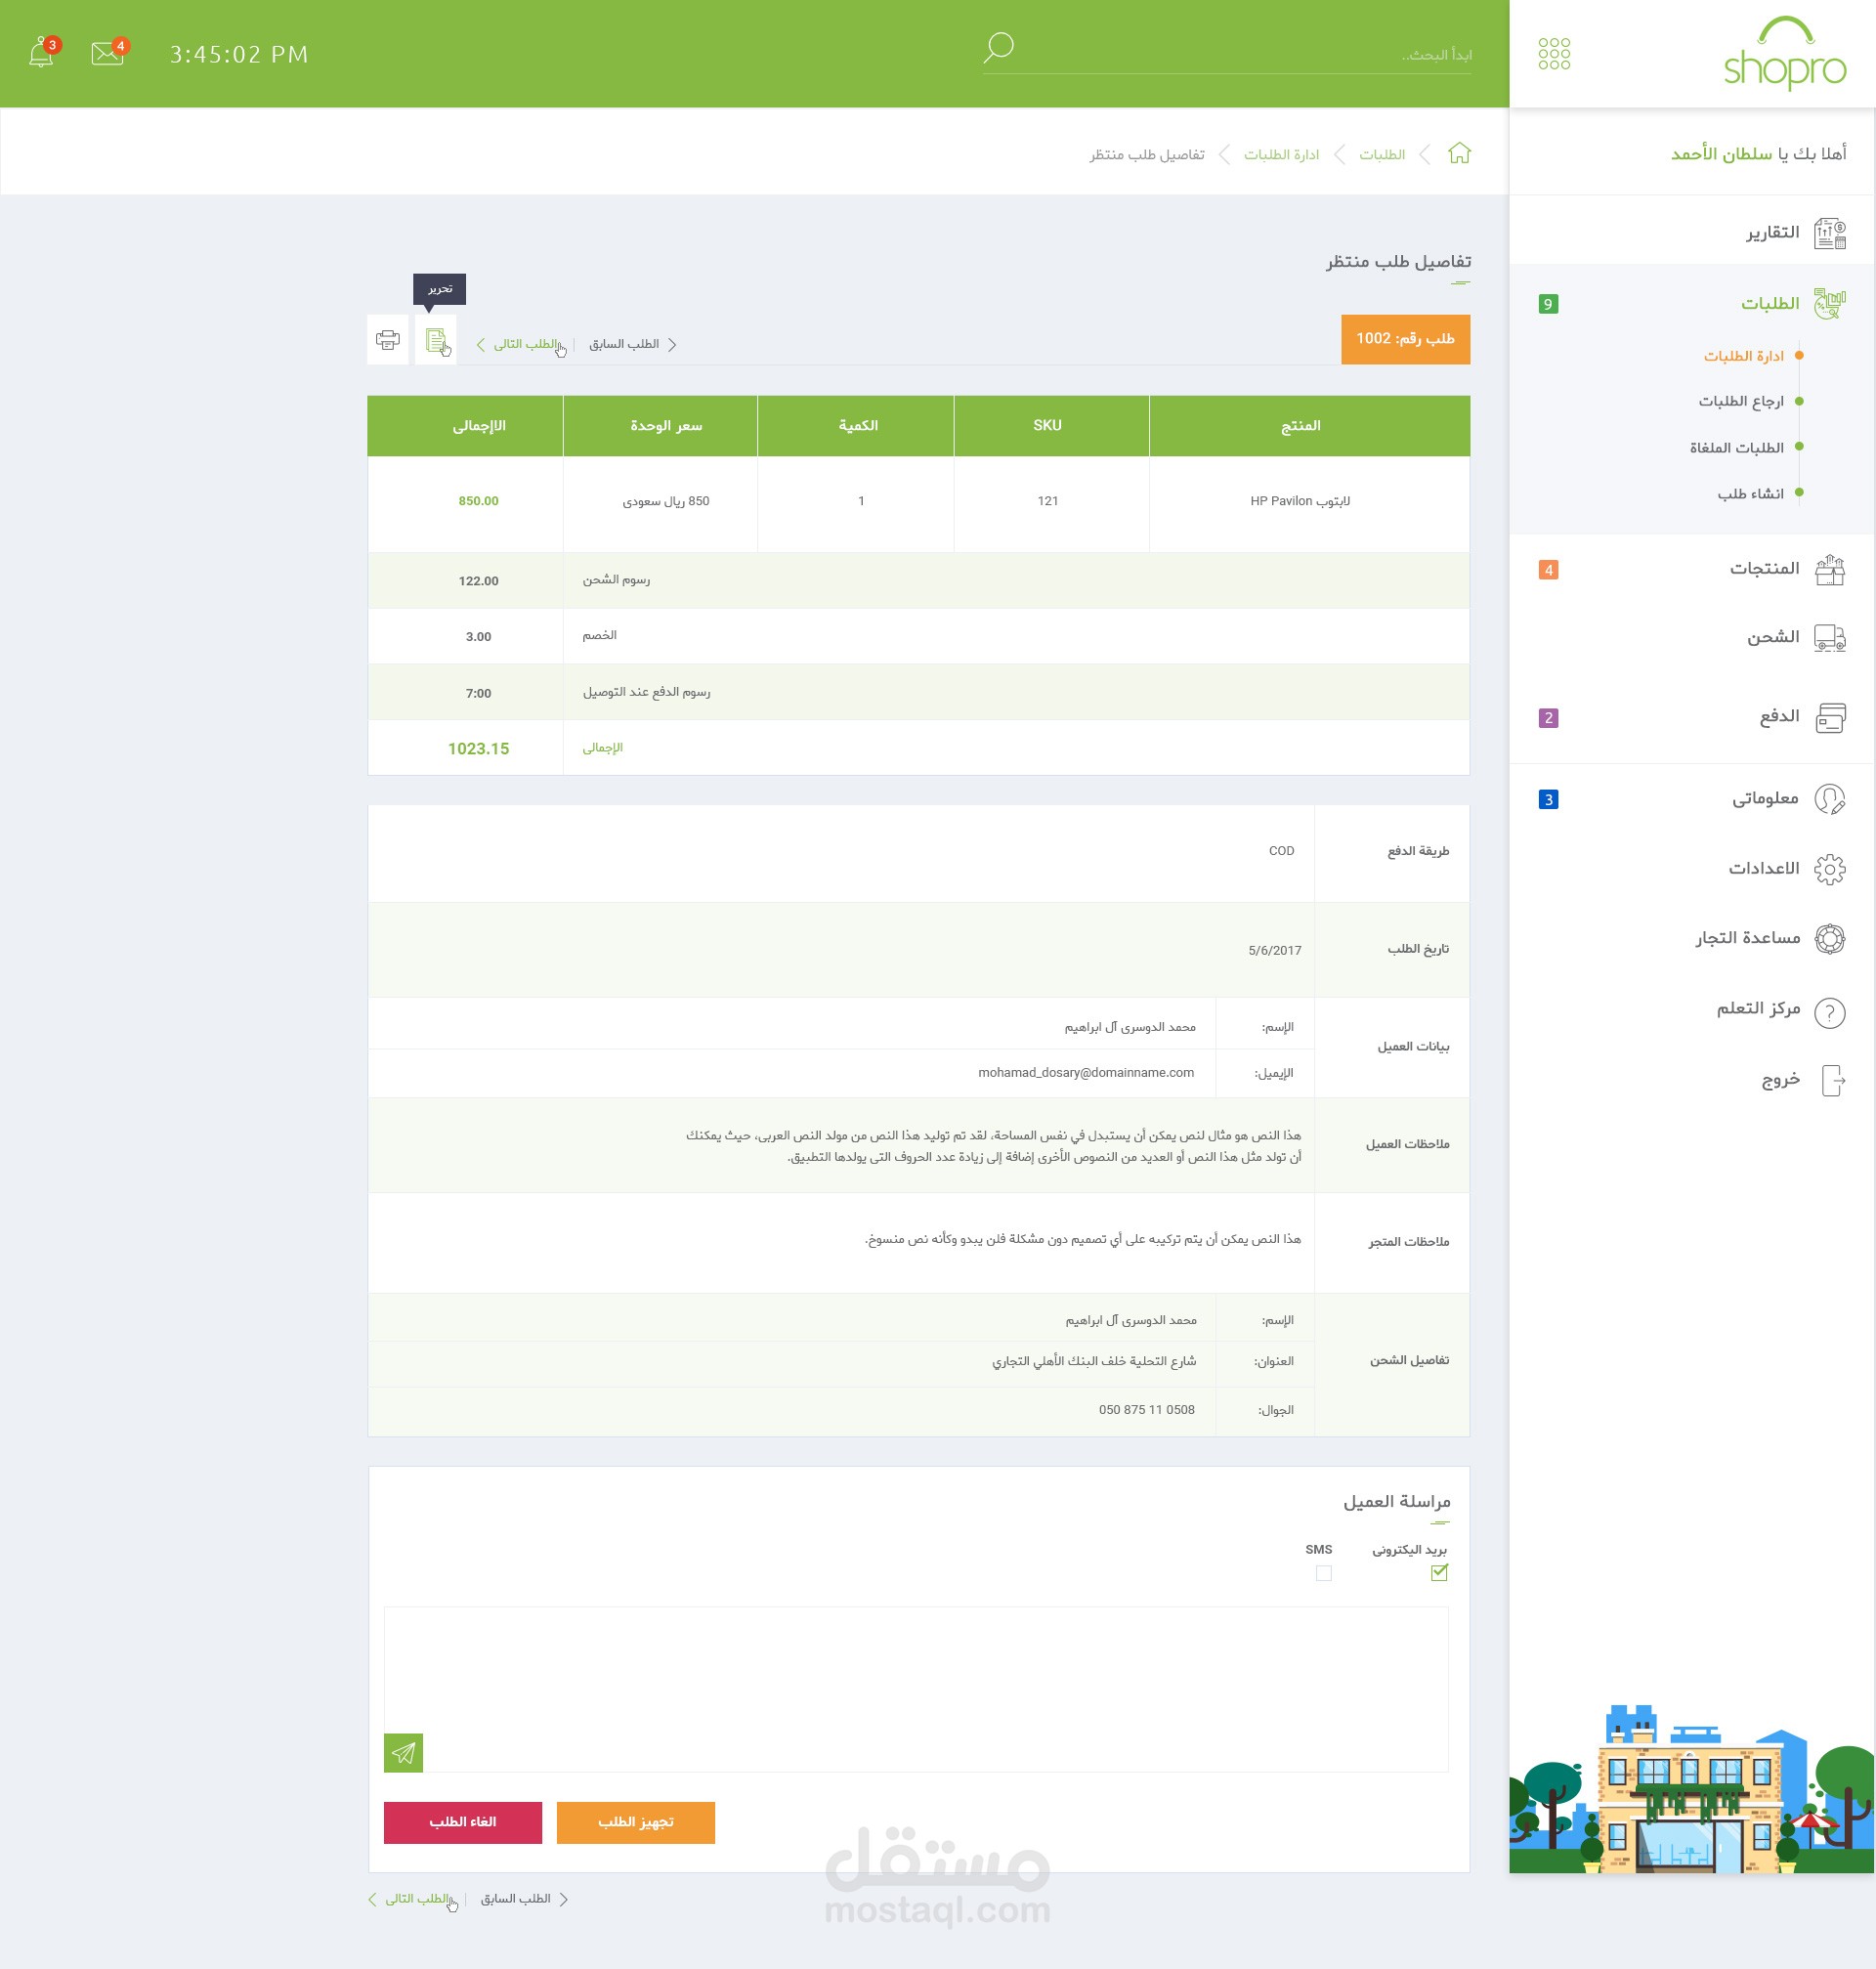Click prepare order (تجهيز الطلب) orange button

click(635, 1822)
